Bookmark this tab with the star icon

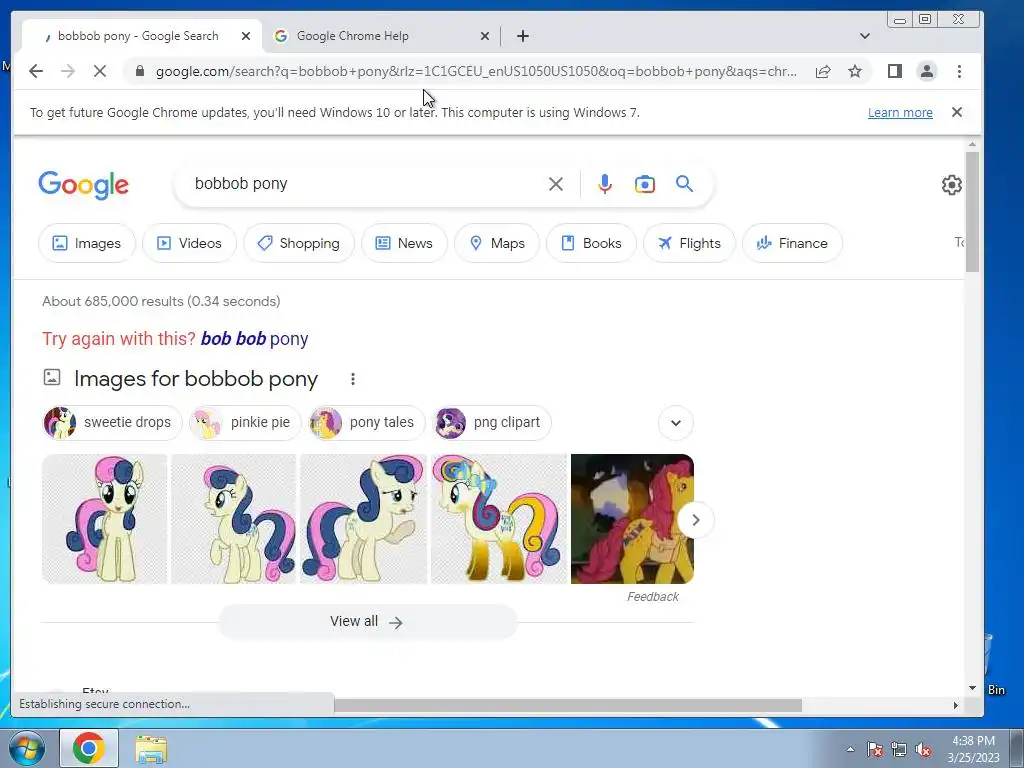855,71
